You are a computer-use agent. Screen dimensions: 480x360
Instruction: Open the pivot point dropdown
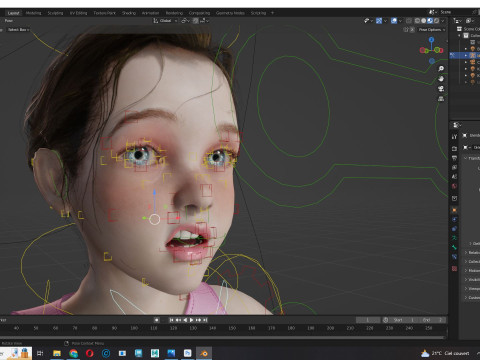(185, 21)
